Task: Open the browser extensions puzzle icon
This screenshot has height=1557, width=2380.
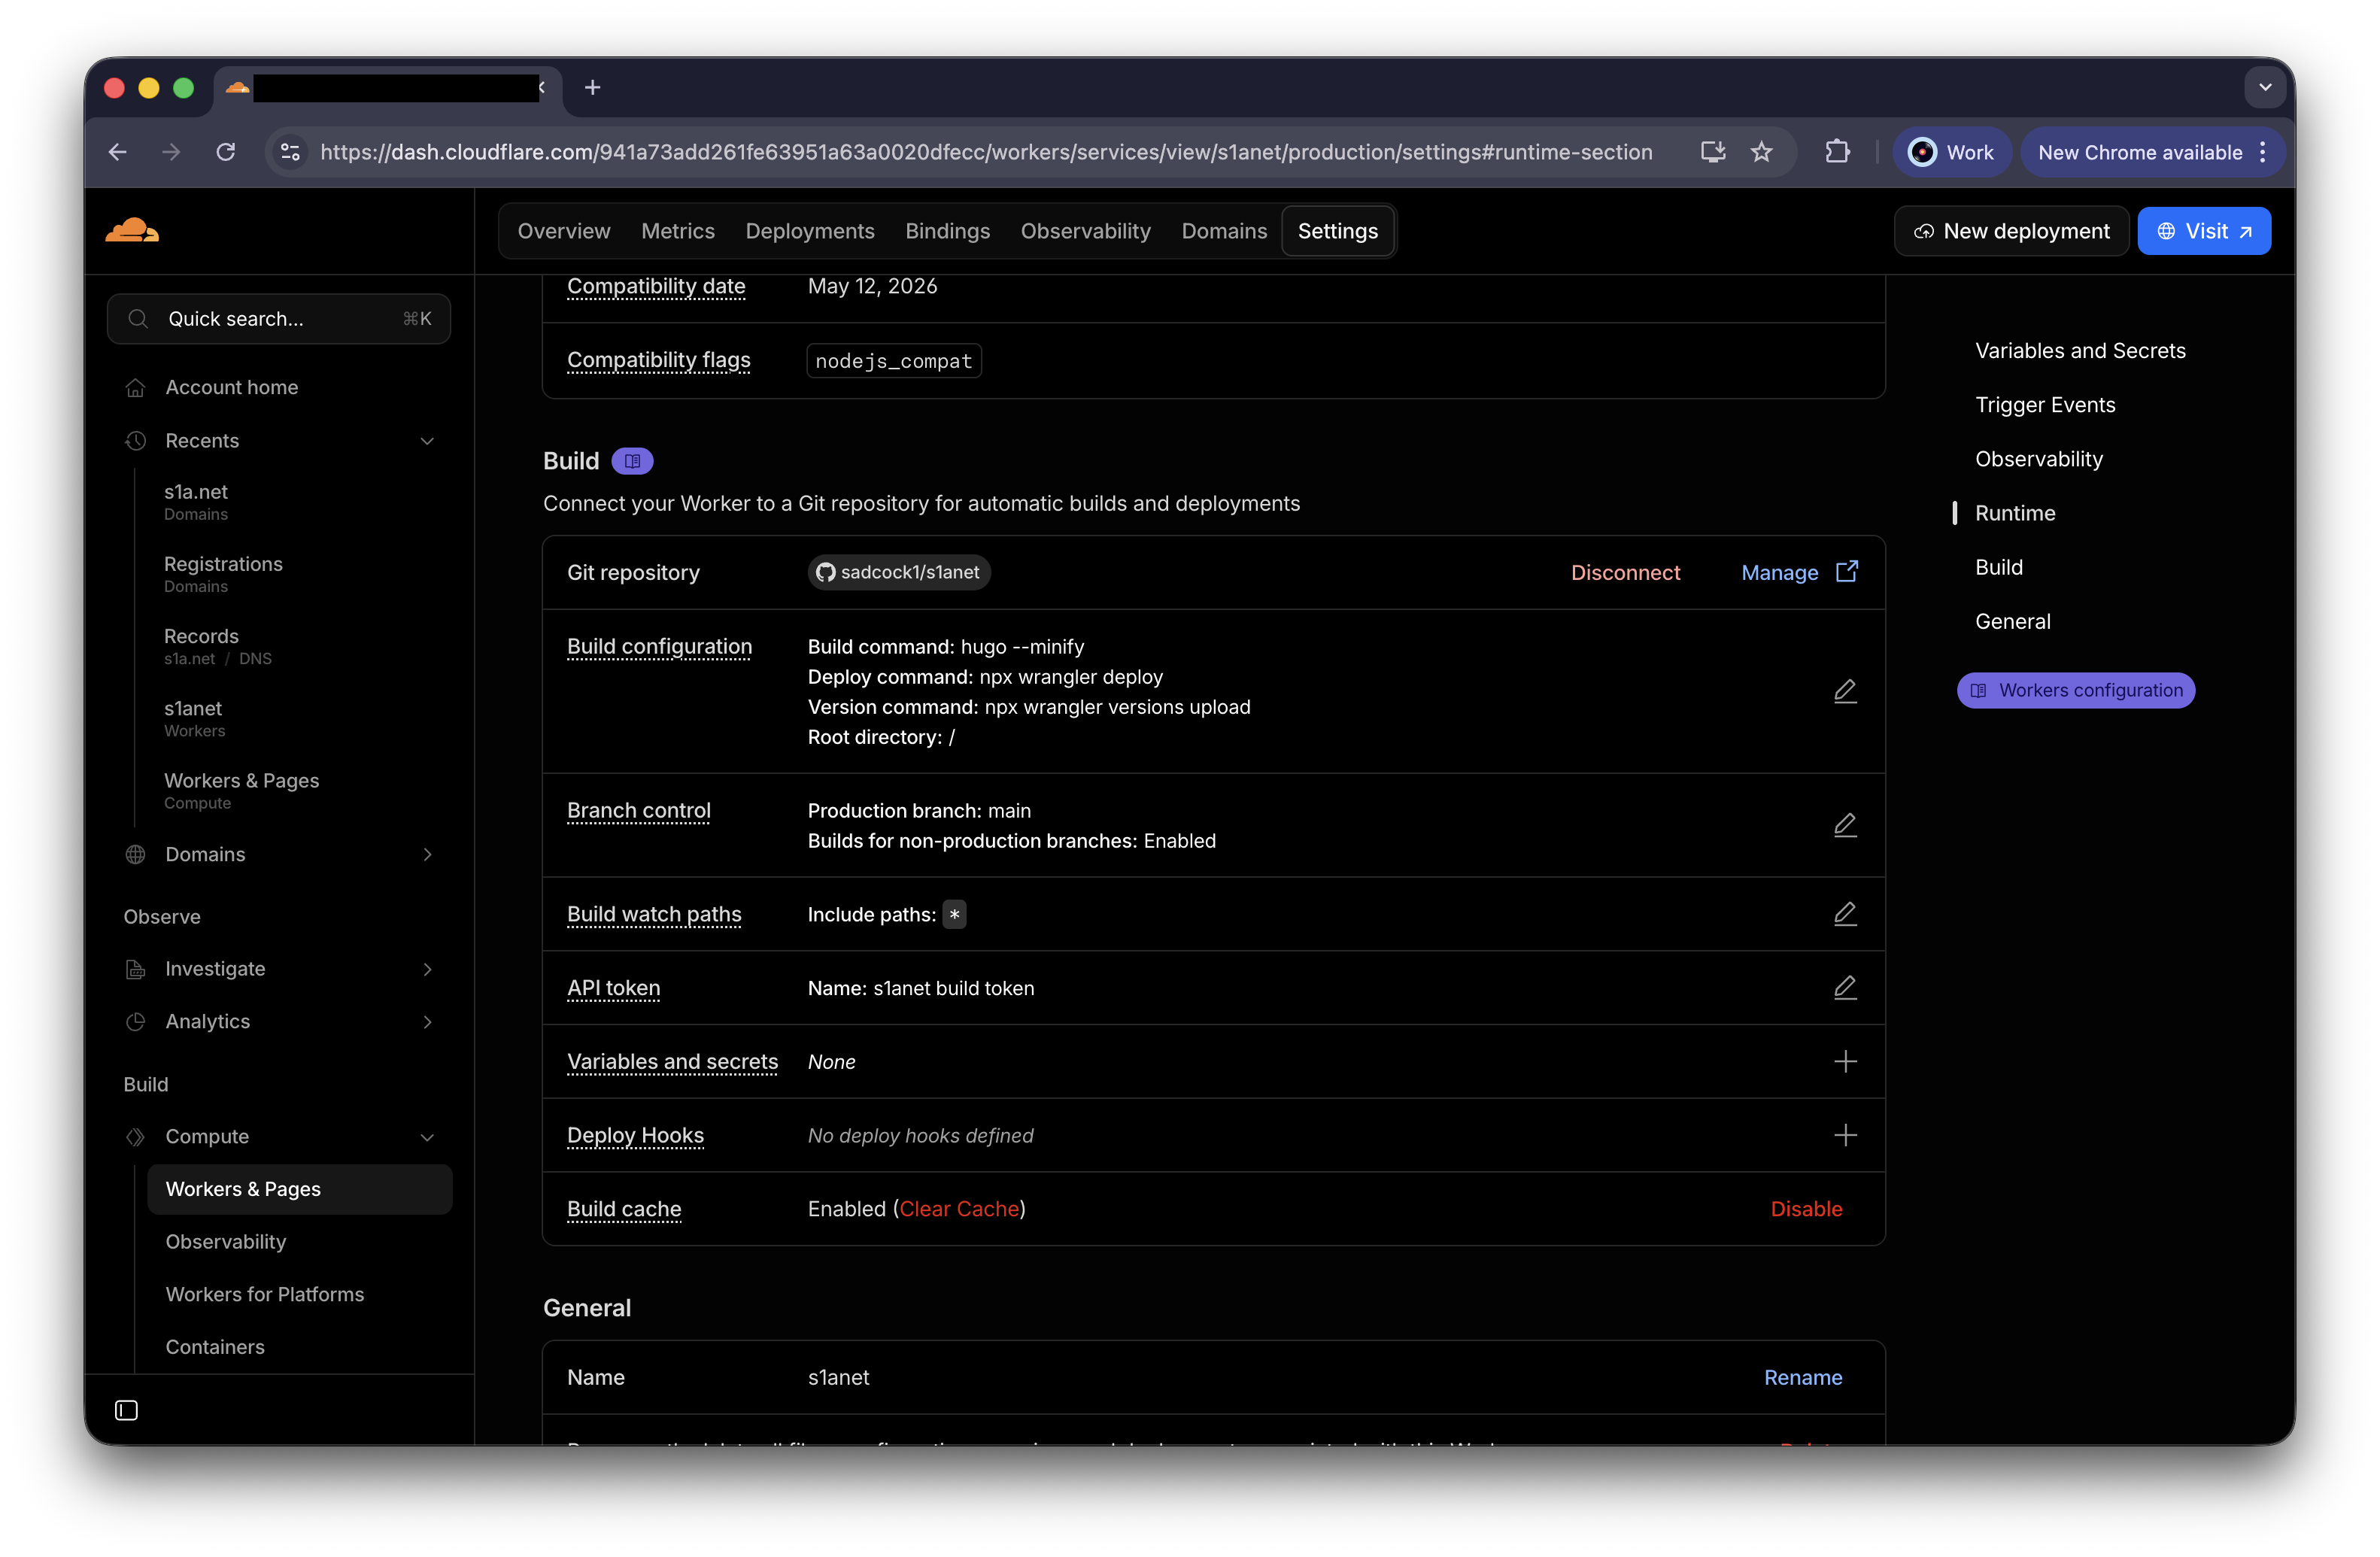Action: click(1837, 152)
